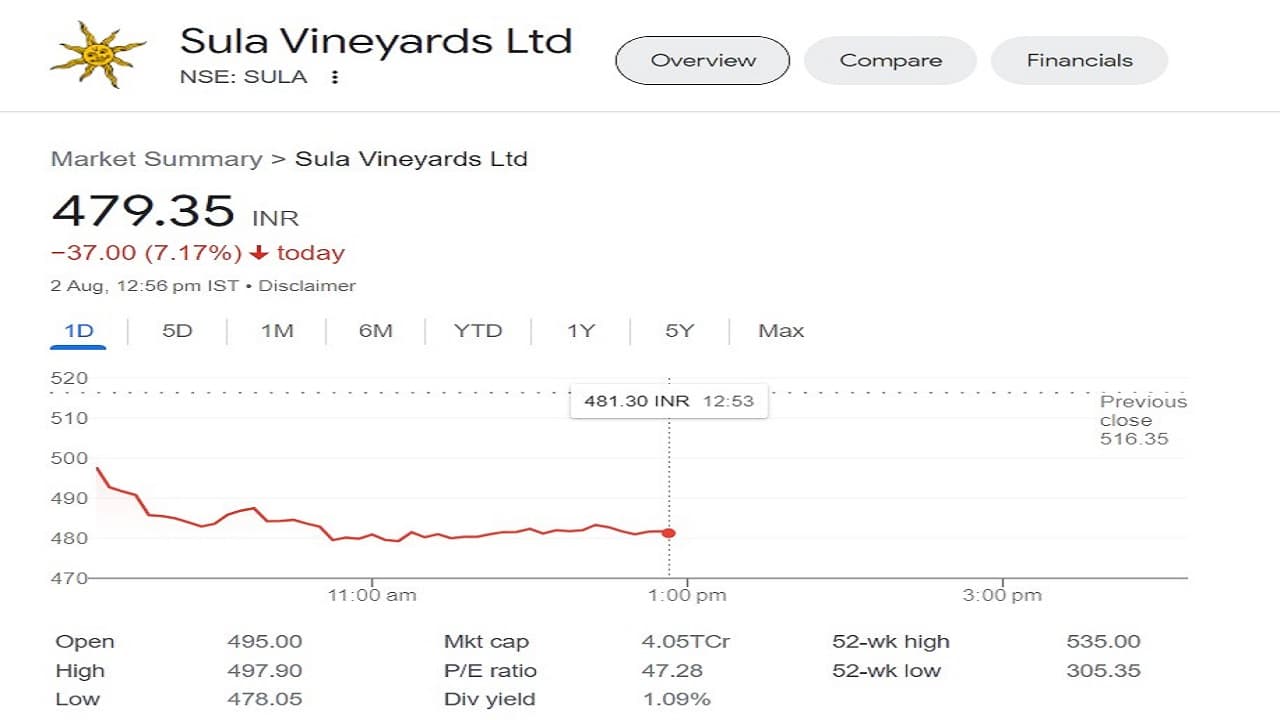Viewport: 1280px width, 720px height.
Task: Open the three-dot menu beside NSE: SULA
Action: (335, 77)
